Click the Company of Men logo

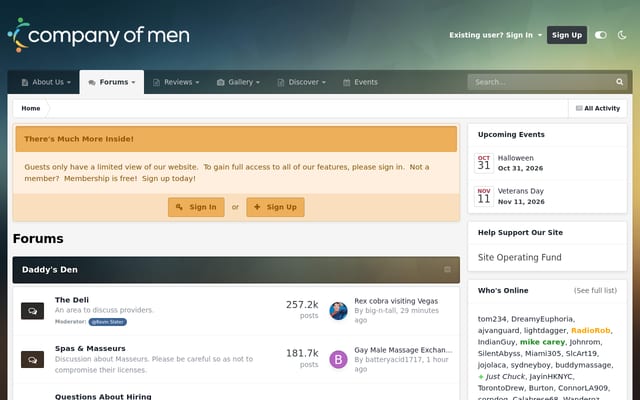click(98, 35)
